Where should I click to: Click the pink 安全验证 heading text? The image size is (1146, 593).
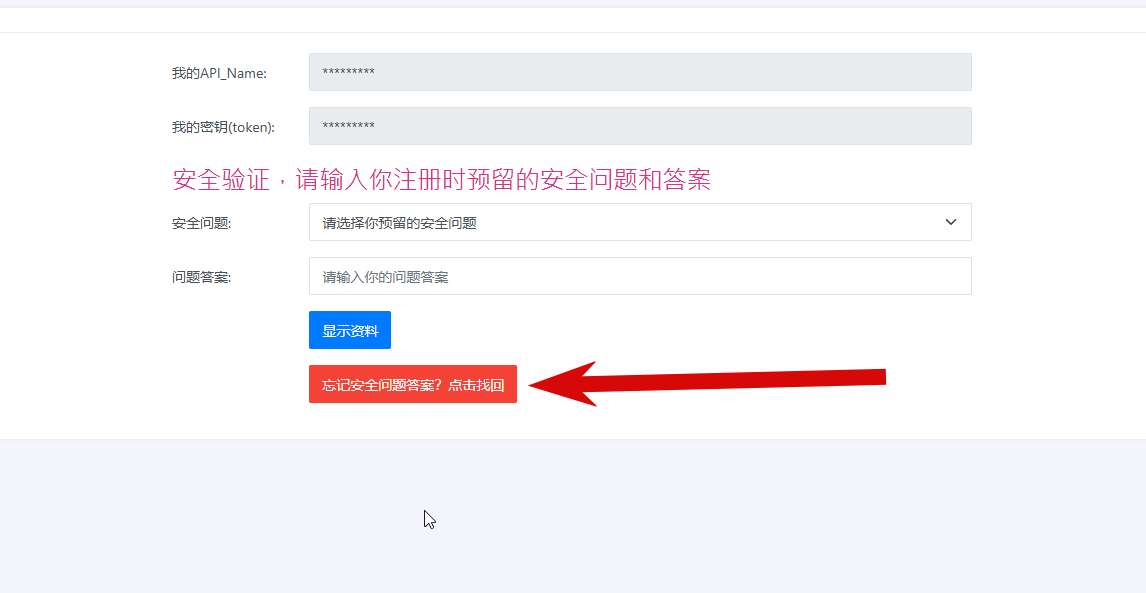pos(441,179)
